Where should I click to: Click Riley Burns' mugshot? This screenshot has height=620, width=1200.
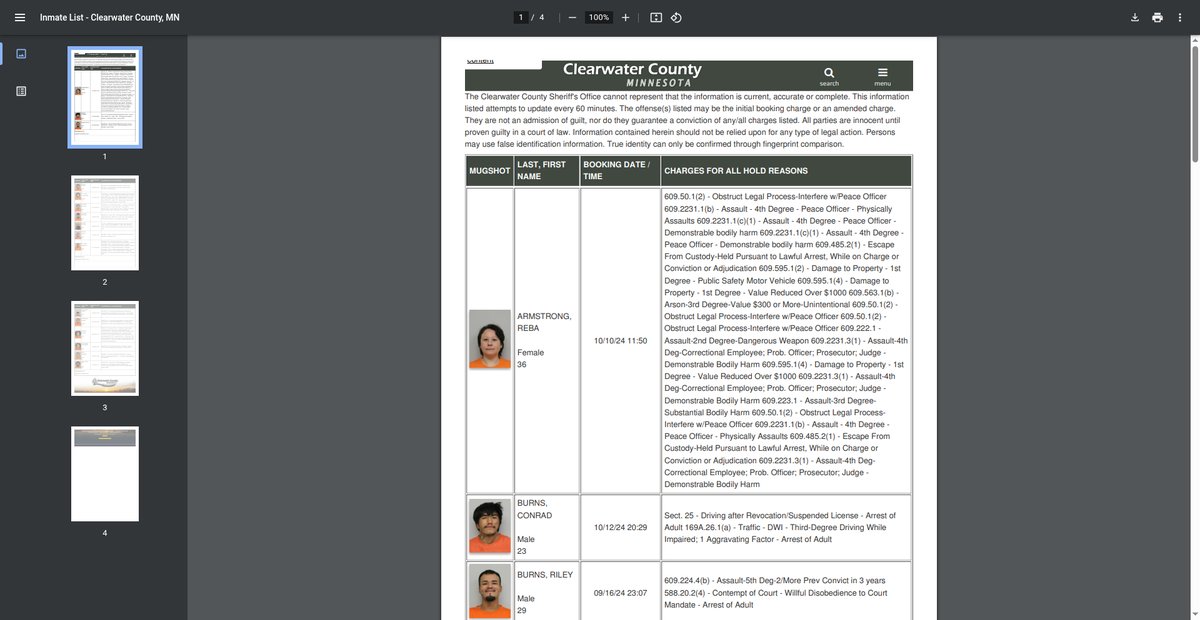coord(489,592)
